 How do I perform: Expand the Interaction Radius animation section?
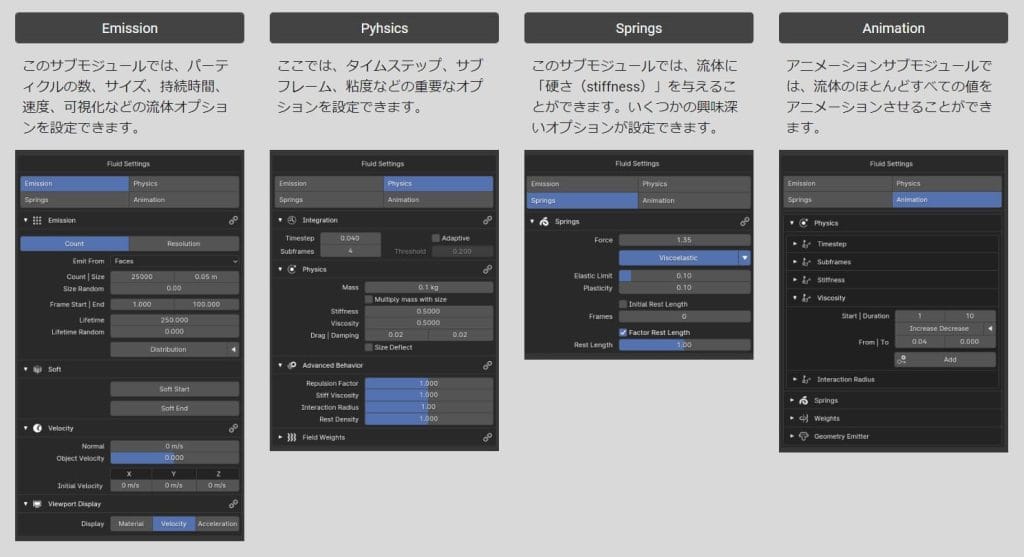(x=795, y=379)
